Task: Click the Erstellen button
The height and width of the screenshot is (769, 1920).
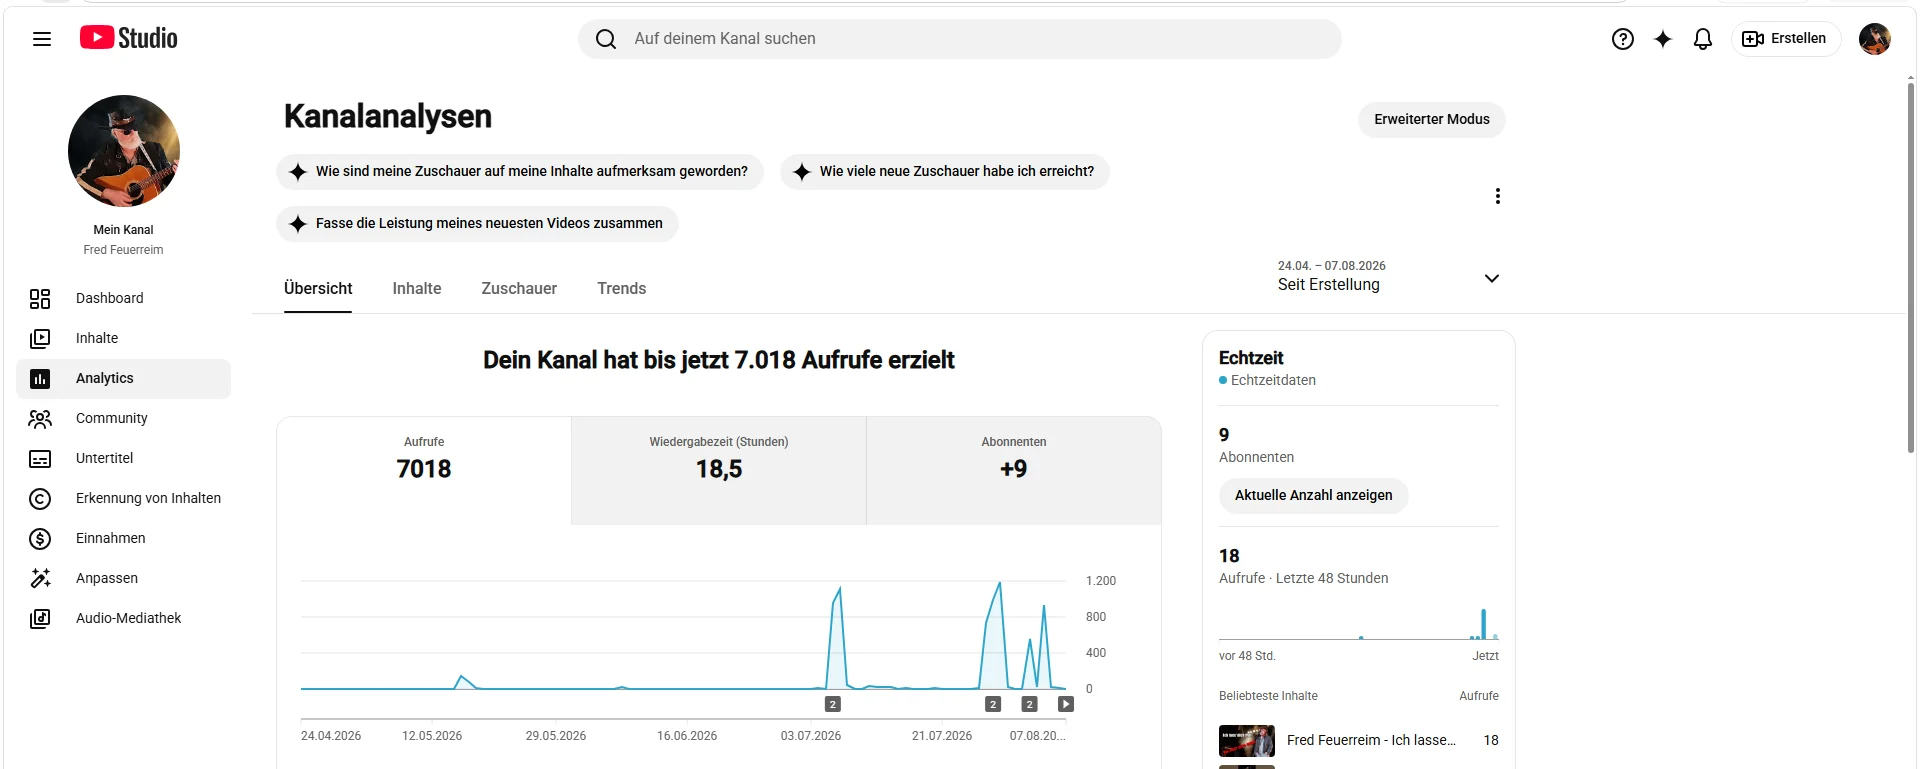Action: click(x=1786, y=39)
